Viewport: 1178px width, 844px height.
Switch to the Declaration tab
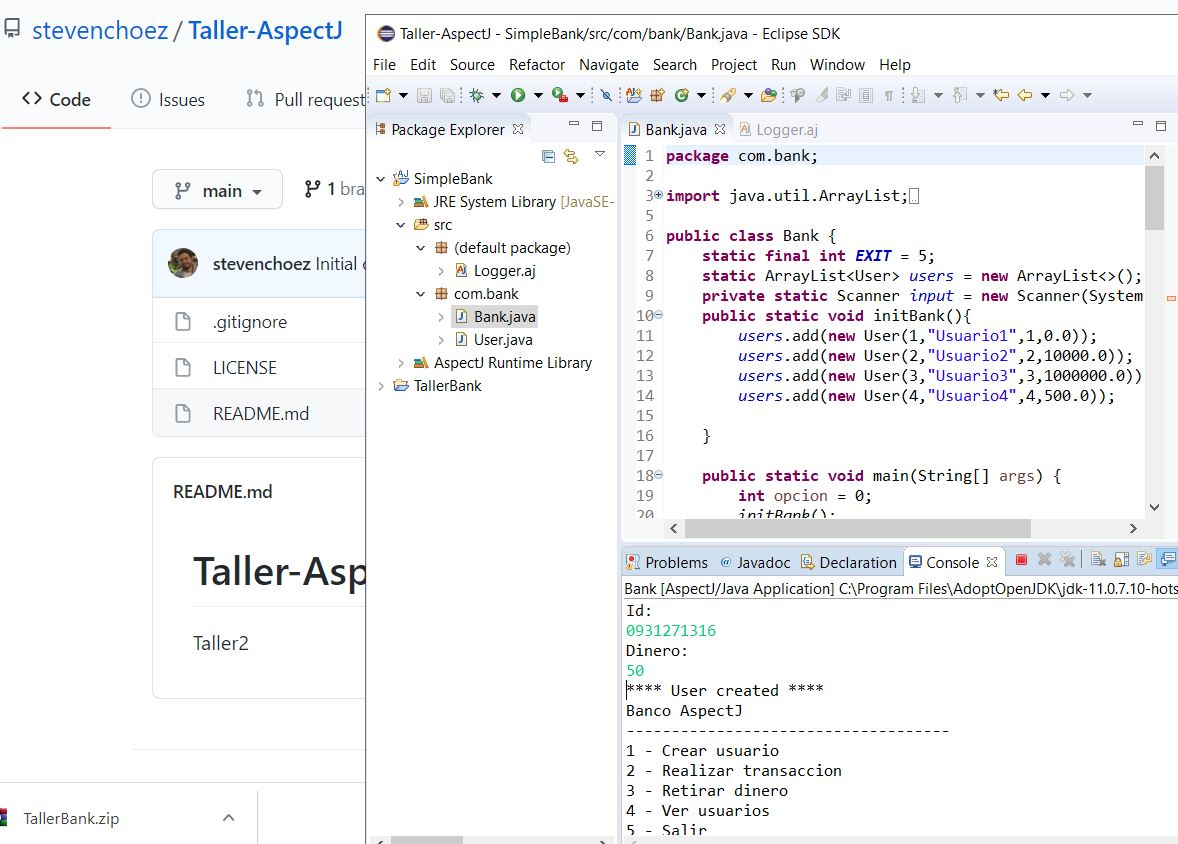[849, 562]
